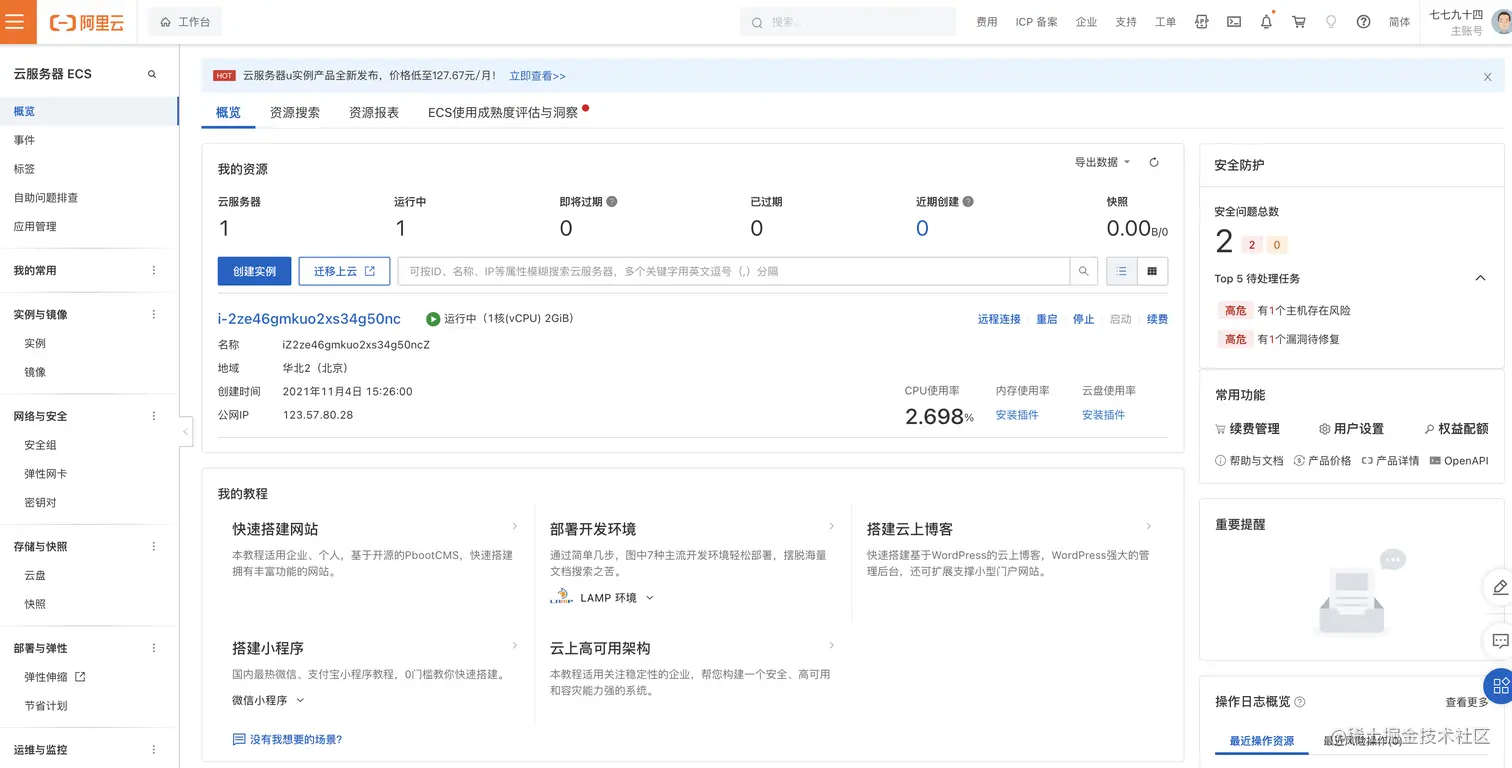
Task: Select the 最近操作资源 tab
Action: pos(1261,741)
